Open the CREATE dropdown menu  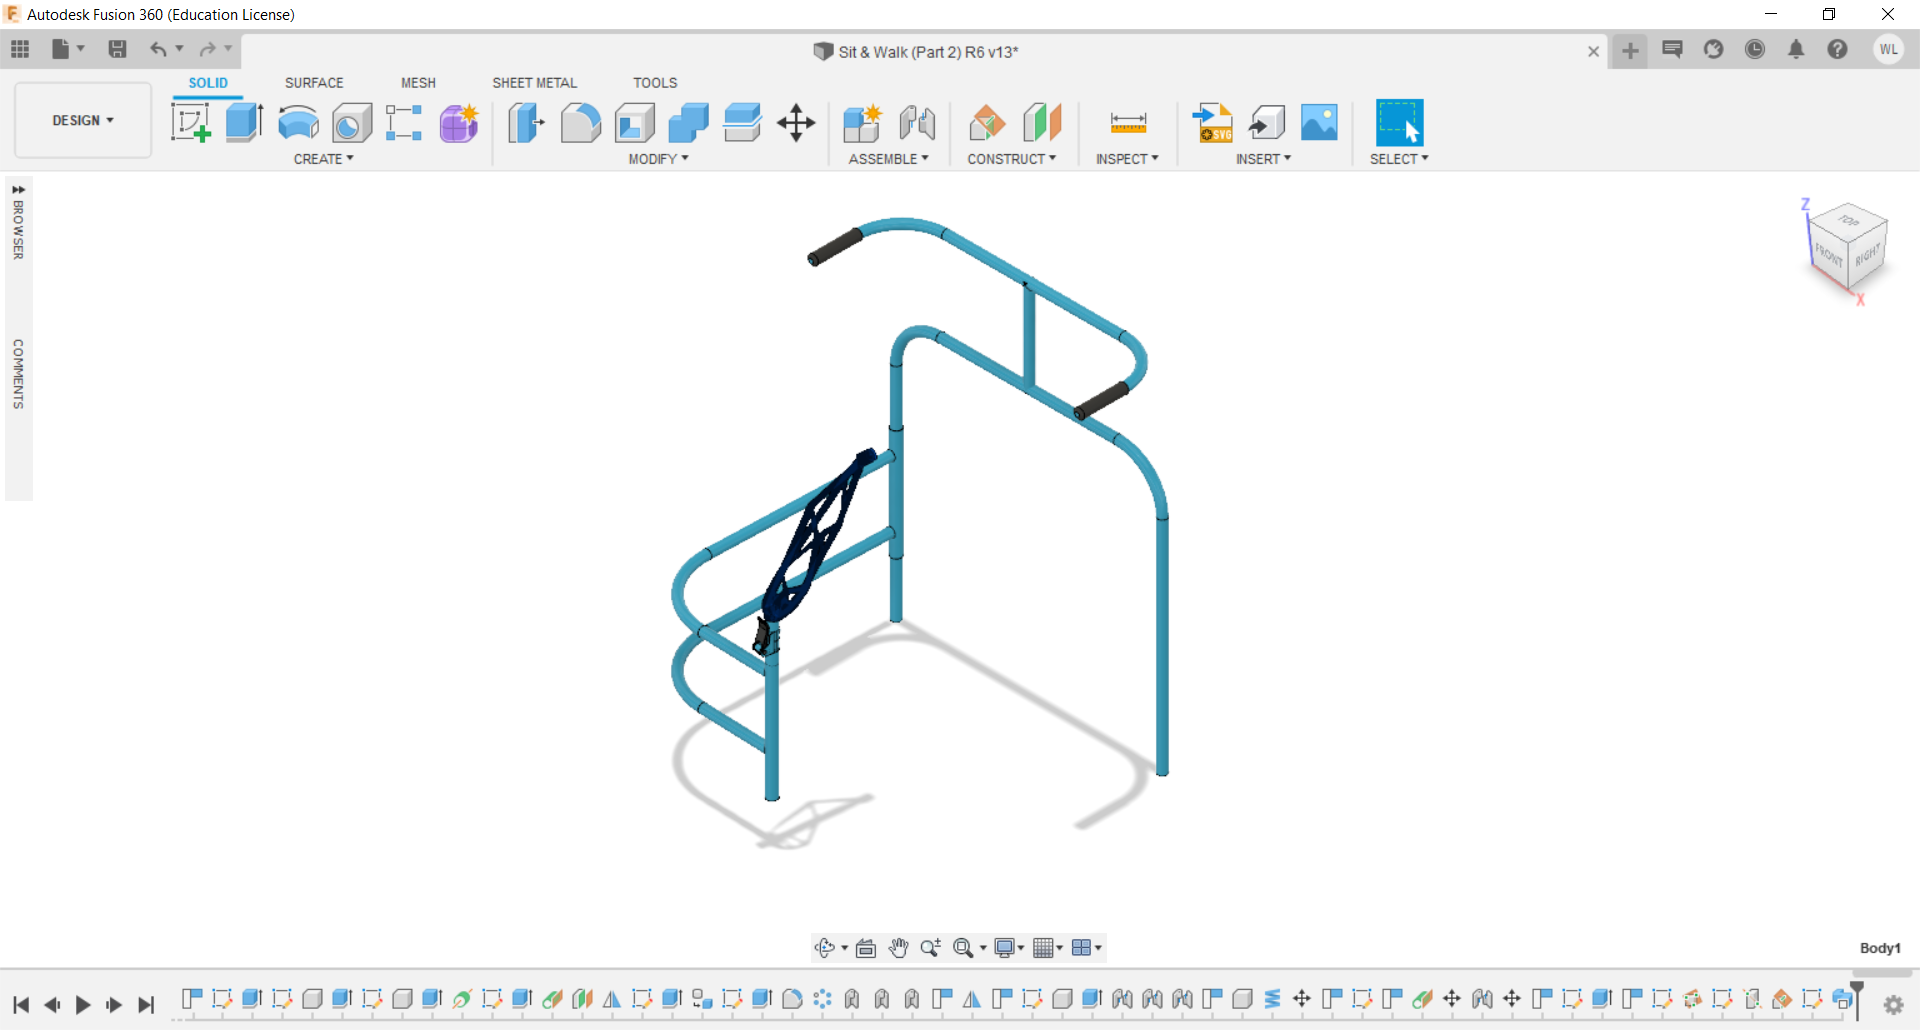tap(322, 158)
